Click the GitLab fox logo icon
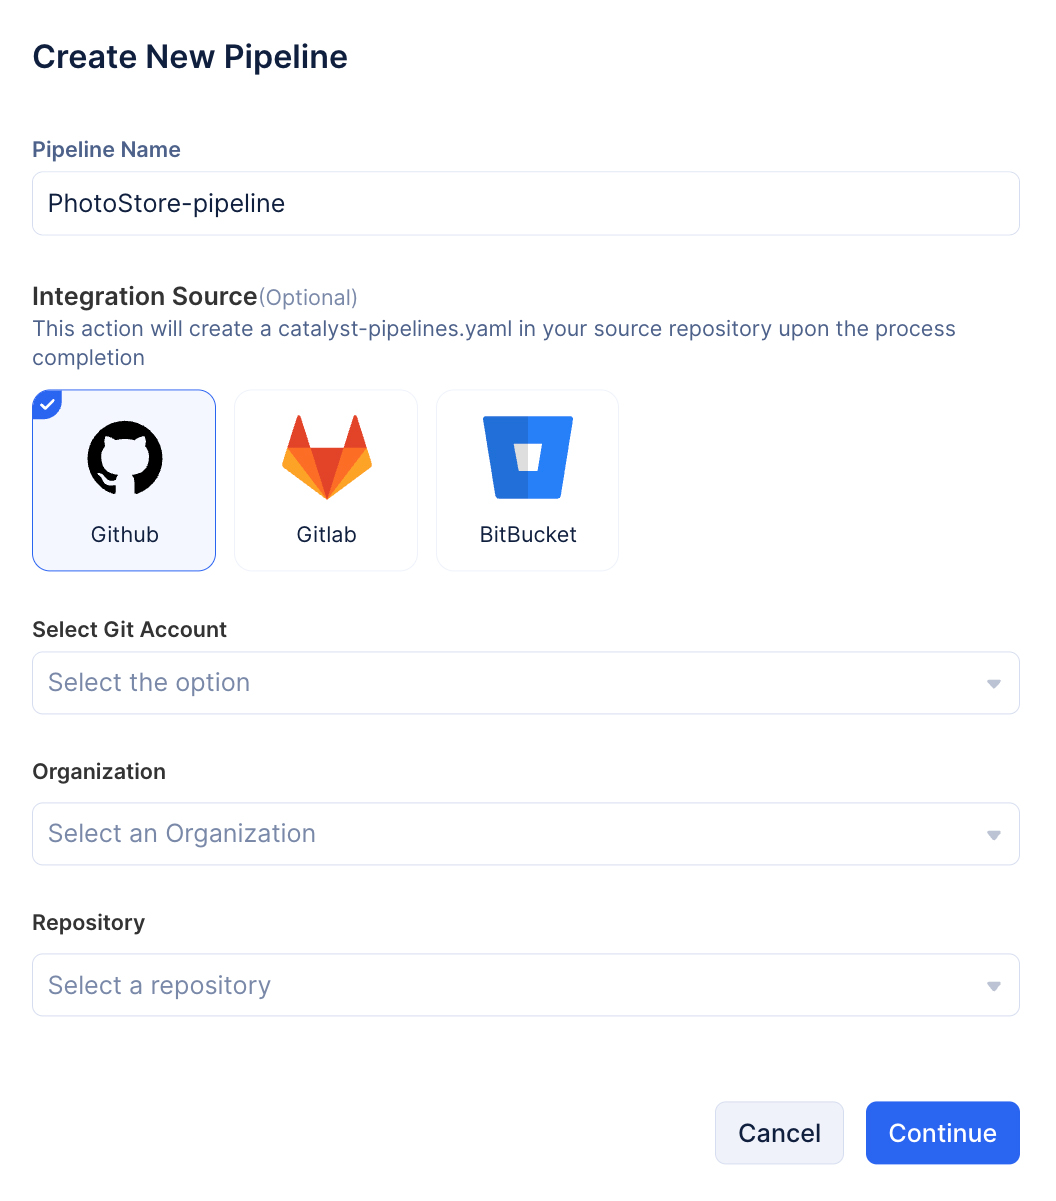The height and width of the screenshot is (1201, 1056). (326, 458)
